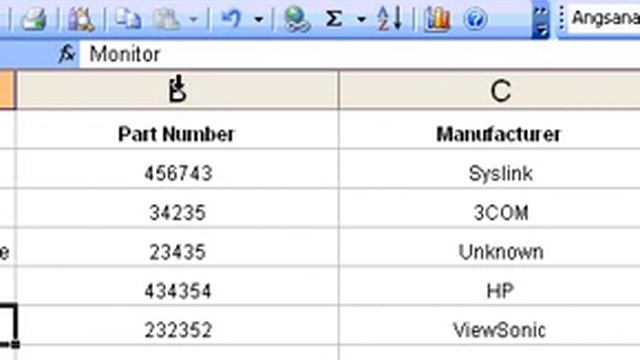Select cell with part number 34235
Image resolution: width=640 pixels, height=360 pixels.
click(178, 208)
